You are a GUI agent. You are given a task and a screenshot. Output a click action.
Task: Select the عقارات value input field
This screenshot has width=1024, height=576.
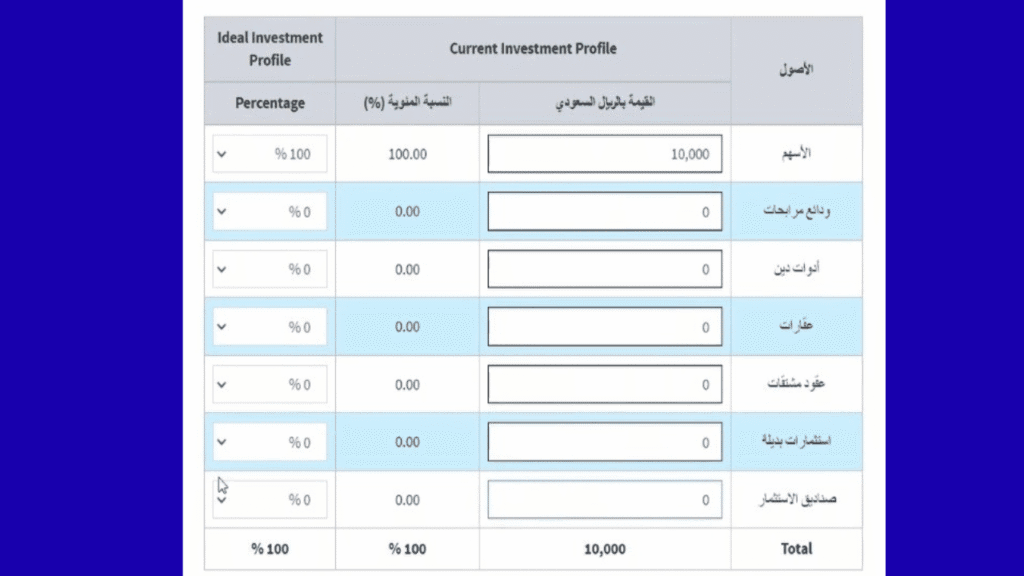[x=604, y=327]
